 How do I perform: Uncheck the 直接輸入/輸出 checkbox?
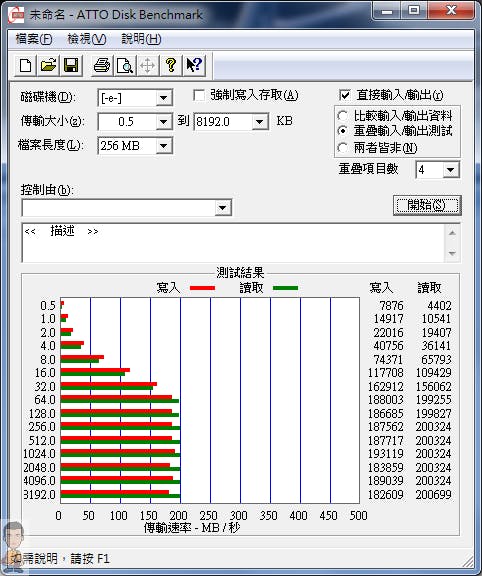click(x=345, y=96)
